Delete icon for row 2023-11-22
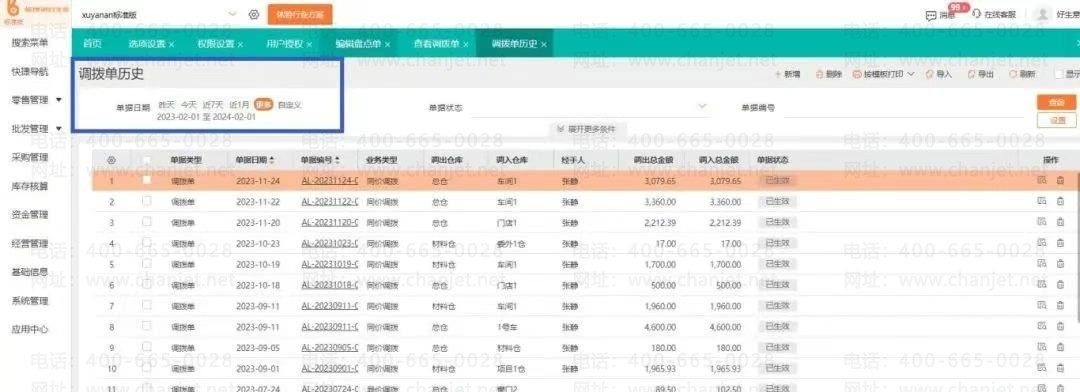The height and width of the screenshot is (392, 1080). pyautogui.click(x=1060, y=202)
